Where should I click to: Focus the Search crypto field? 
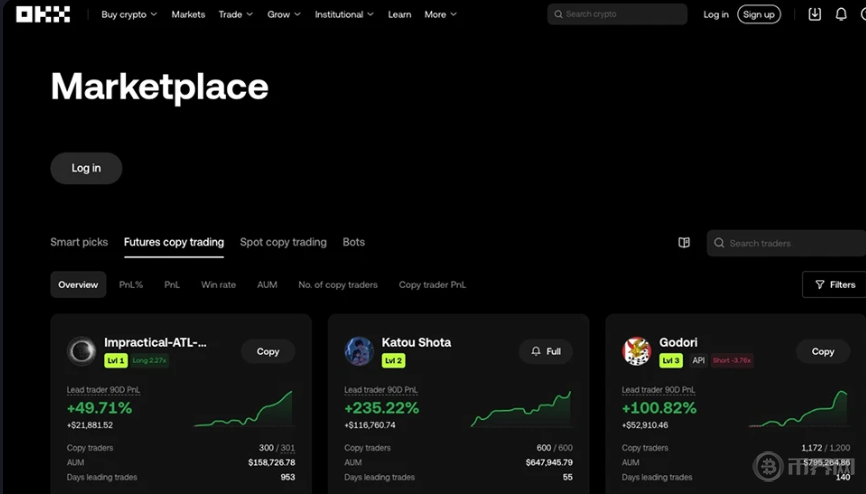(617, 14)
